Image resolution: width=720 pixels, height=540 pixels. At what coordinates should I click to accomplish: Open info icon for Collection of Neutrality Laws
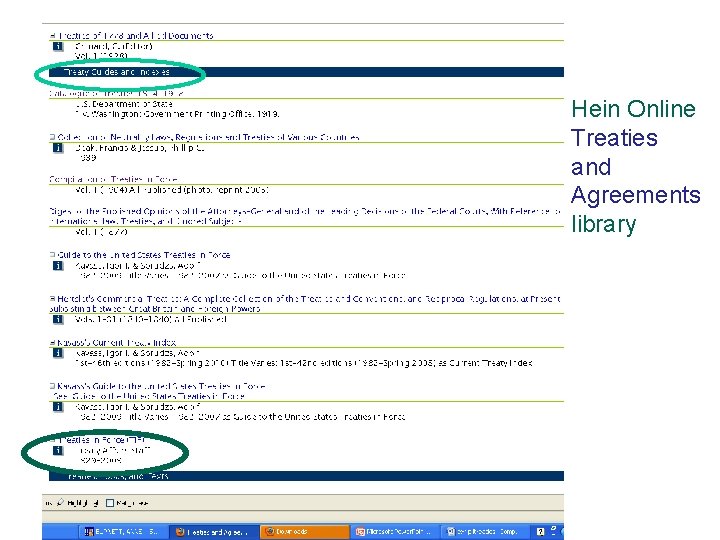[58, 148]
